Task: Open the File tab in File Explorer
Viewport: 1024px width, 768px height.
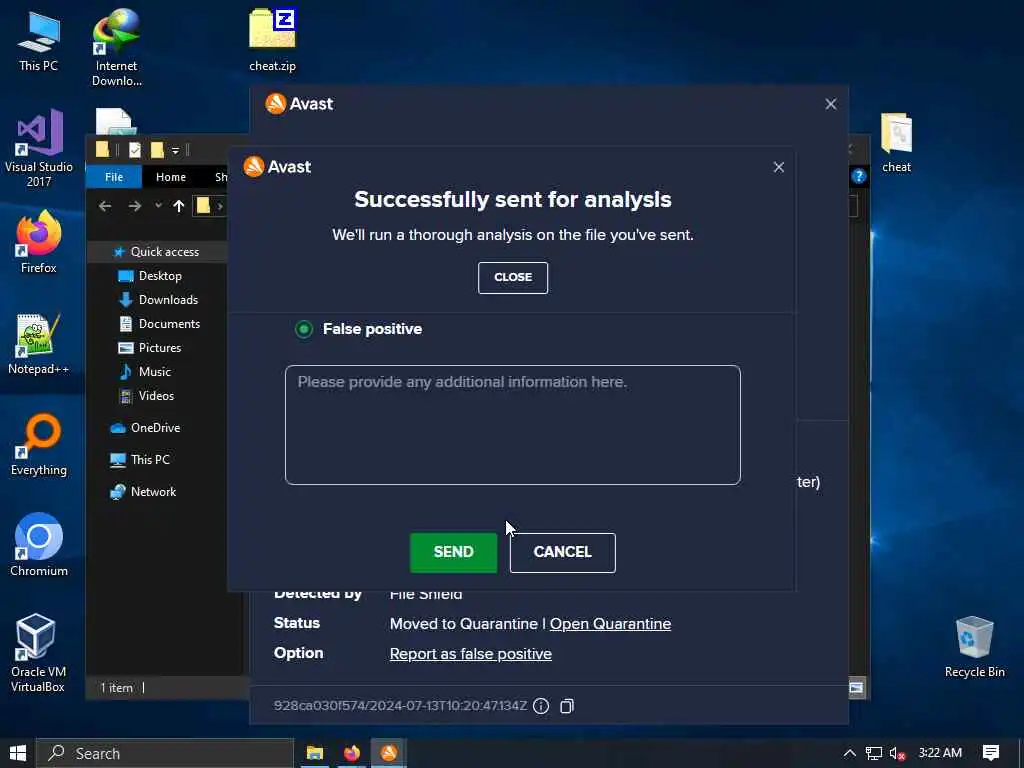Action: (114, 177)
